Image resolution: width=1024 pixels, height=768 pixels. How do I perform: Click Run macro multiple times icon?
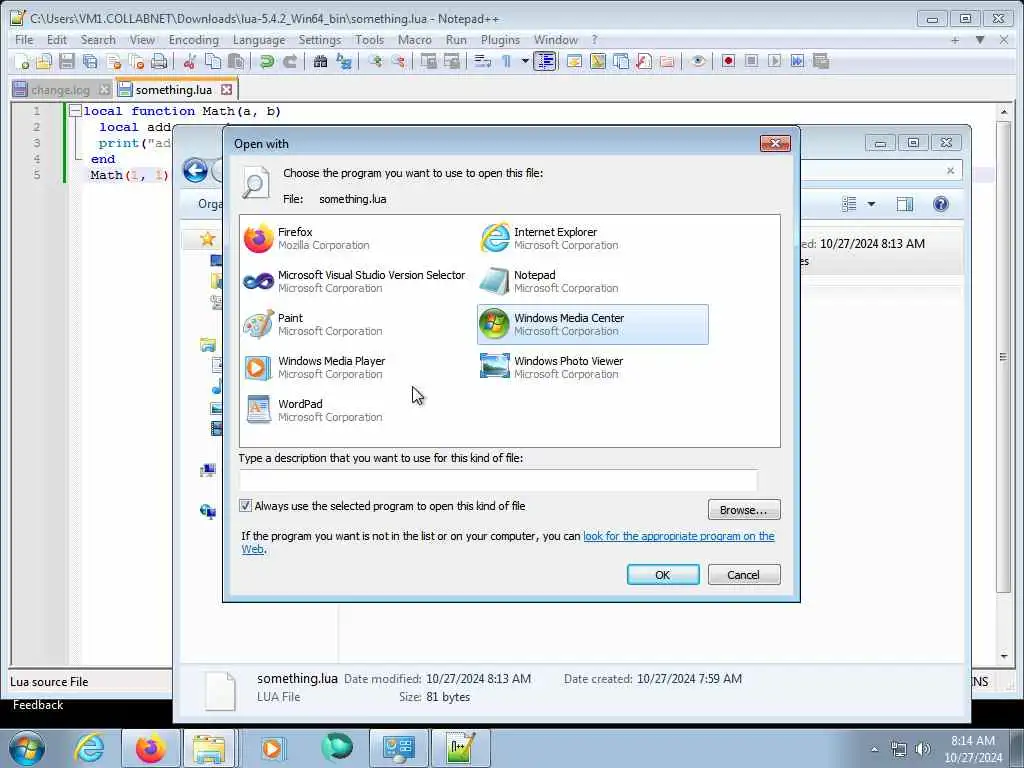tap(797, 61)
